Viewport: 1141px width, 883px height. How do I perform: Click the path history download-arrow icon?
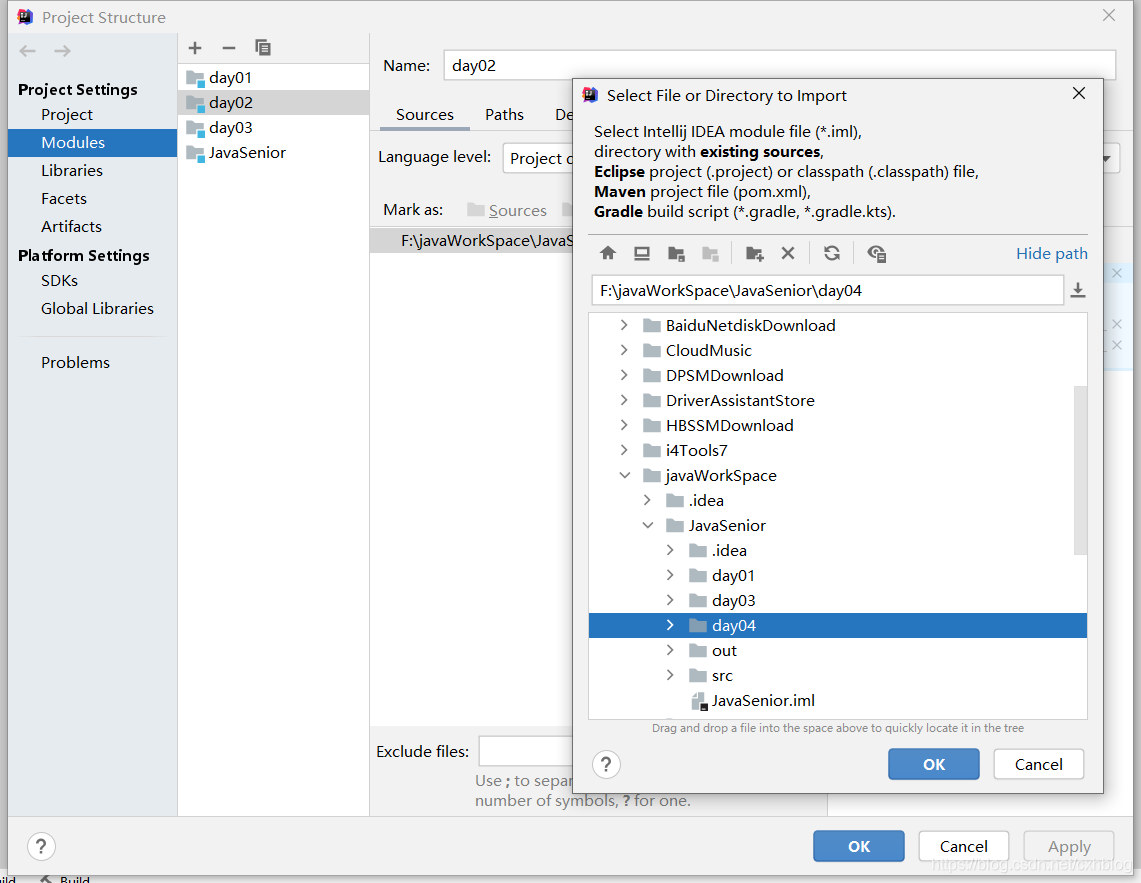click(1078, 290)
